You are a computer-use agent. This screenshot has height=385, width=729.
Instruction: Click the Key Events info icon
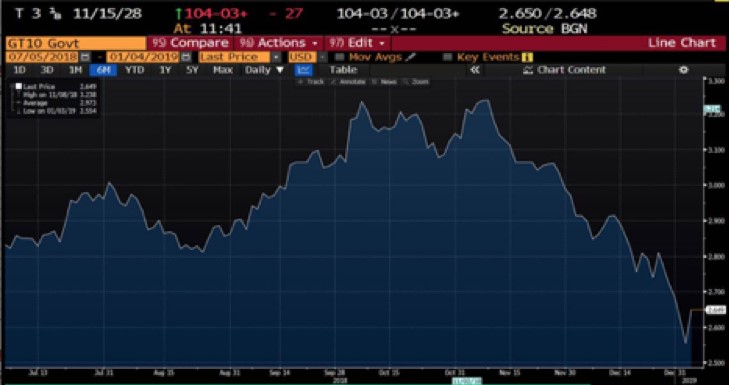(527, 57)
